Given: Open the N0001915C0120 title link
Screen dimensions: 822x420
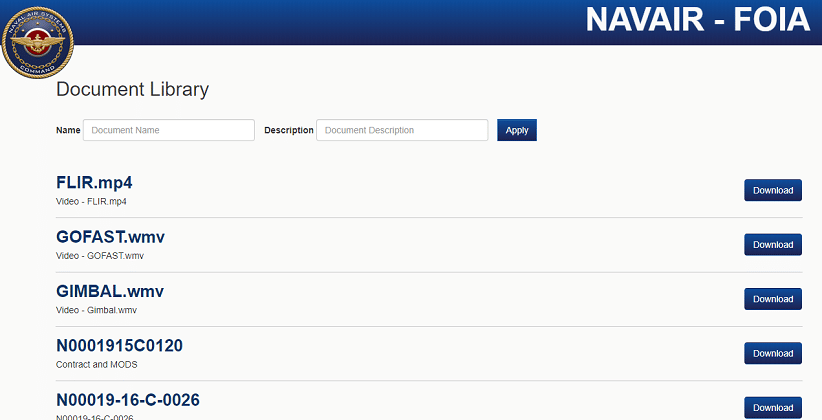Looking at the screenshot, I should click(120, 346).
